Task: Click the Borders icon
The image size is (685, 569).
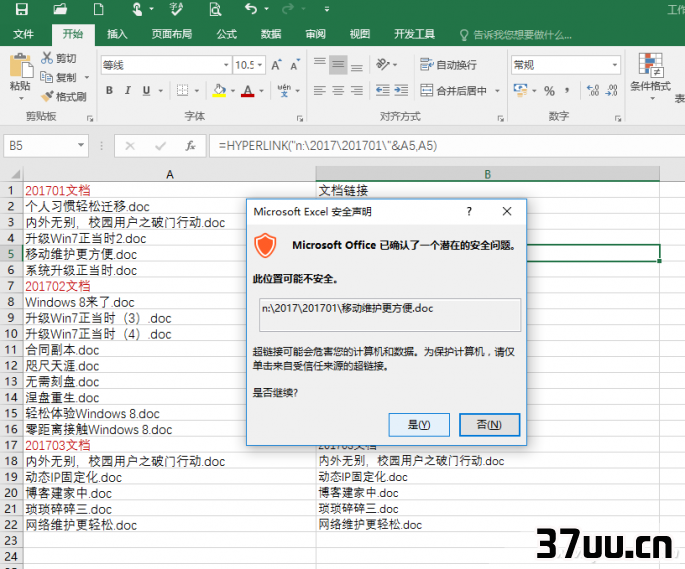Action: click(x=182, y=90)
